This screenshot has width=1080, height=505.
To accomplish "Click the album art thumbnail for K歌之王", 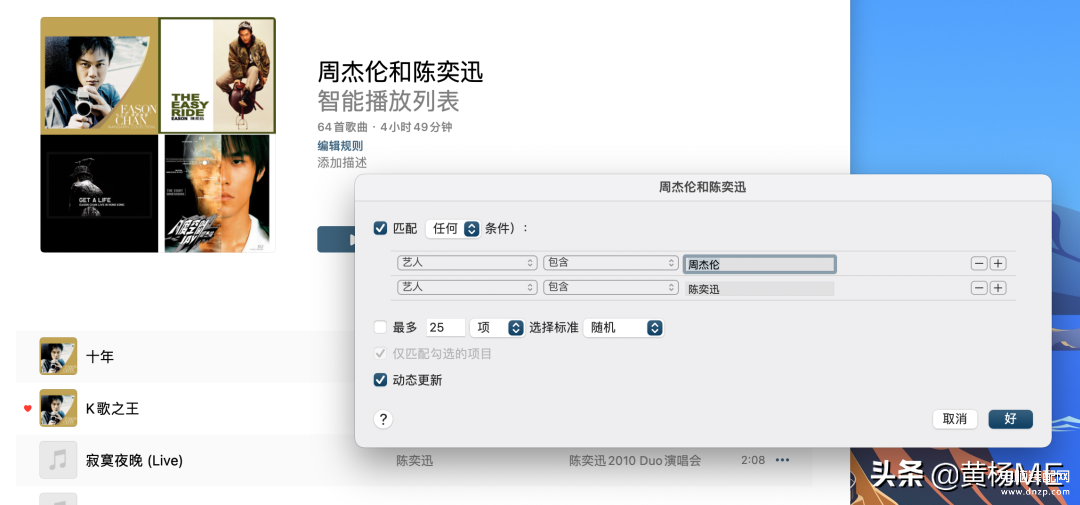I will (x=58, y=409).
